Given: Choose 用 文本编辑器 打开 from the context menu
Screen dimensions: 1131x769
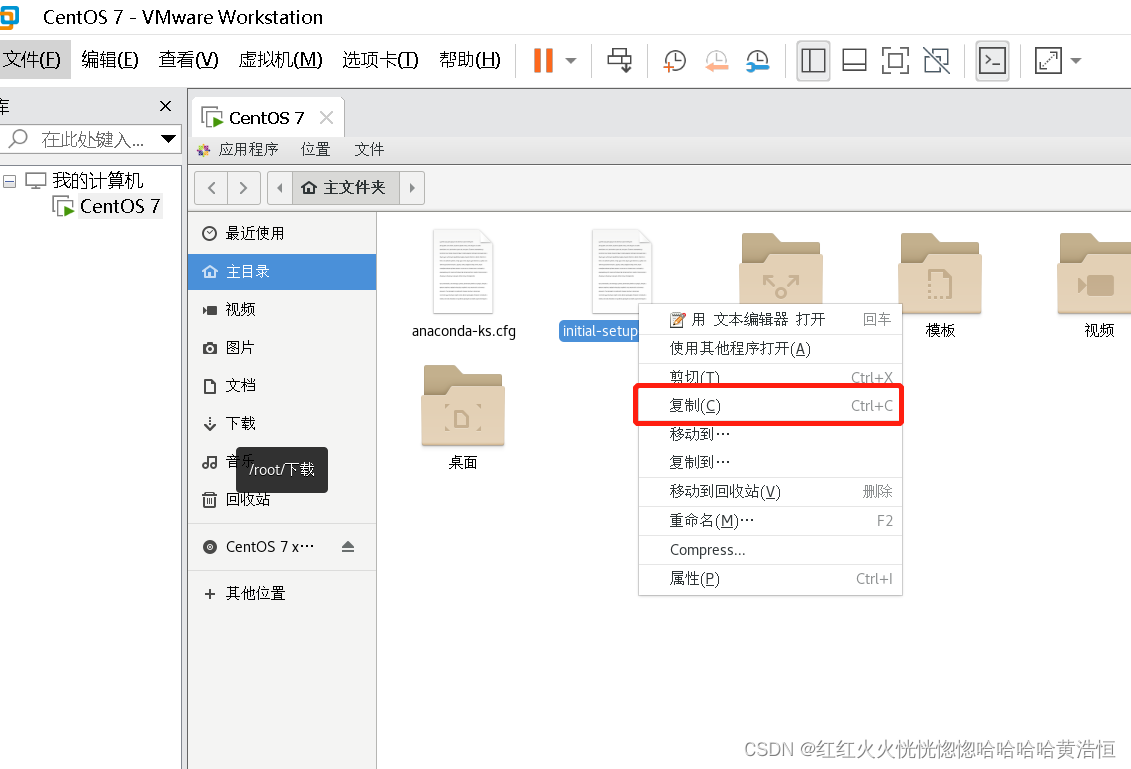Looking at the screenshot, I should point(770,320).
